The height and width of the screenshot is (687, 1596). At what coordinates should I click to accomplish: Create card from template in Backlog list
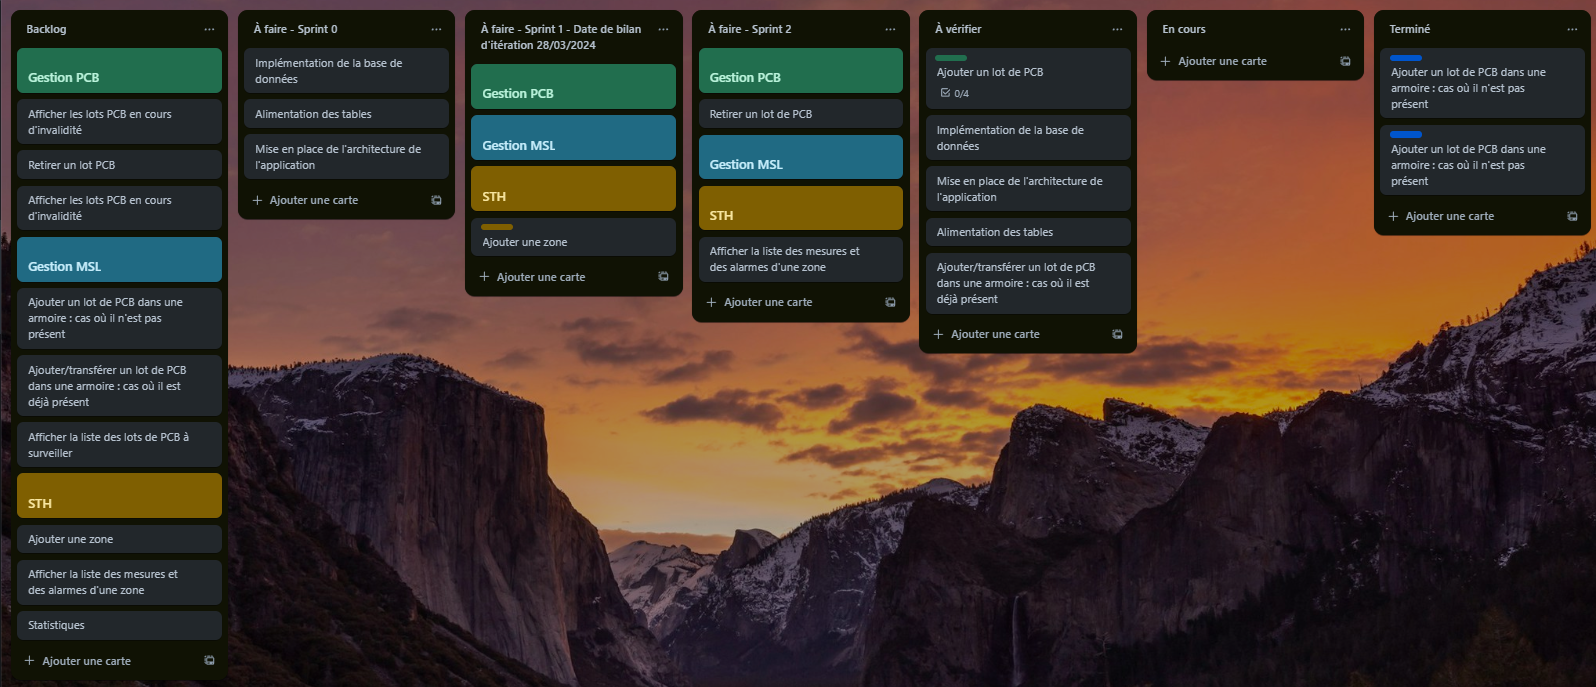(x=209, y=661)
